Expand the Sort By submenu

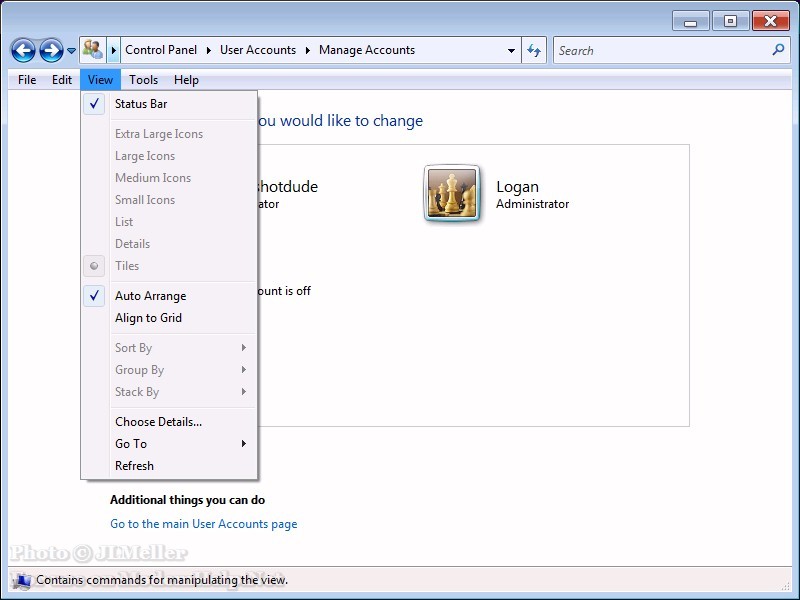point(169,348)
